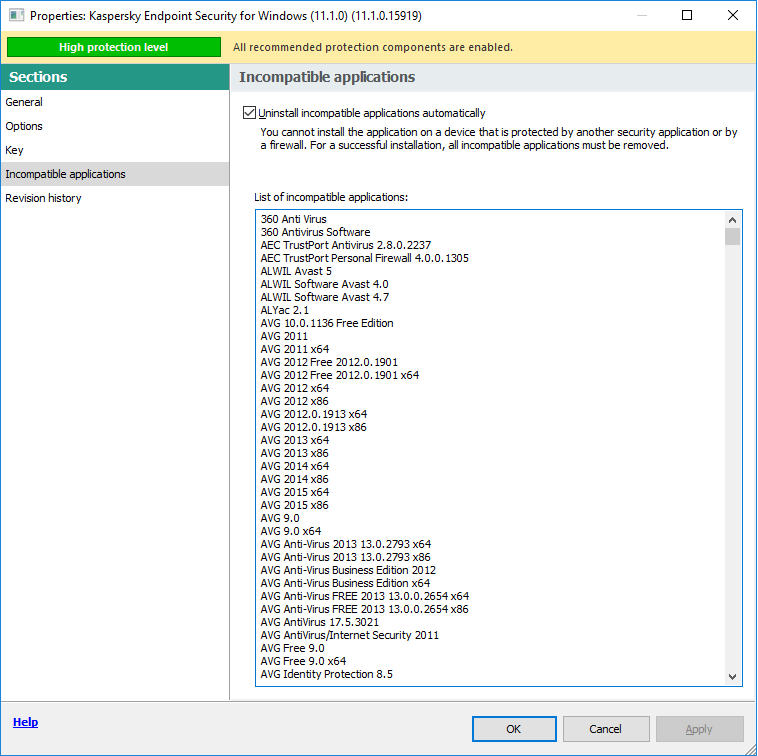Maximize the Properties window
Viewport: 758px width, 756px height.
[686, 15]
